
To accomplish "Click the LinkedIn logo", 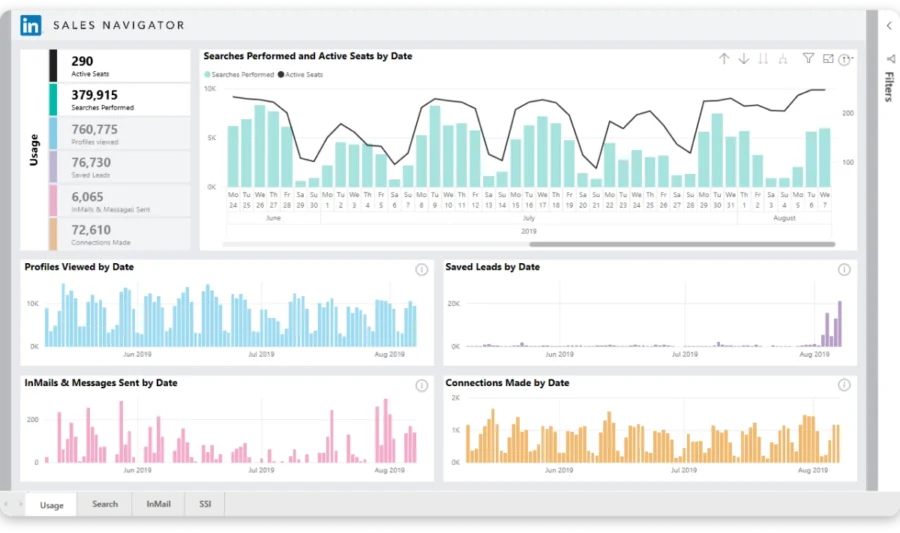I will (30, 25).
